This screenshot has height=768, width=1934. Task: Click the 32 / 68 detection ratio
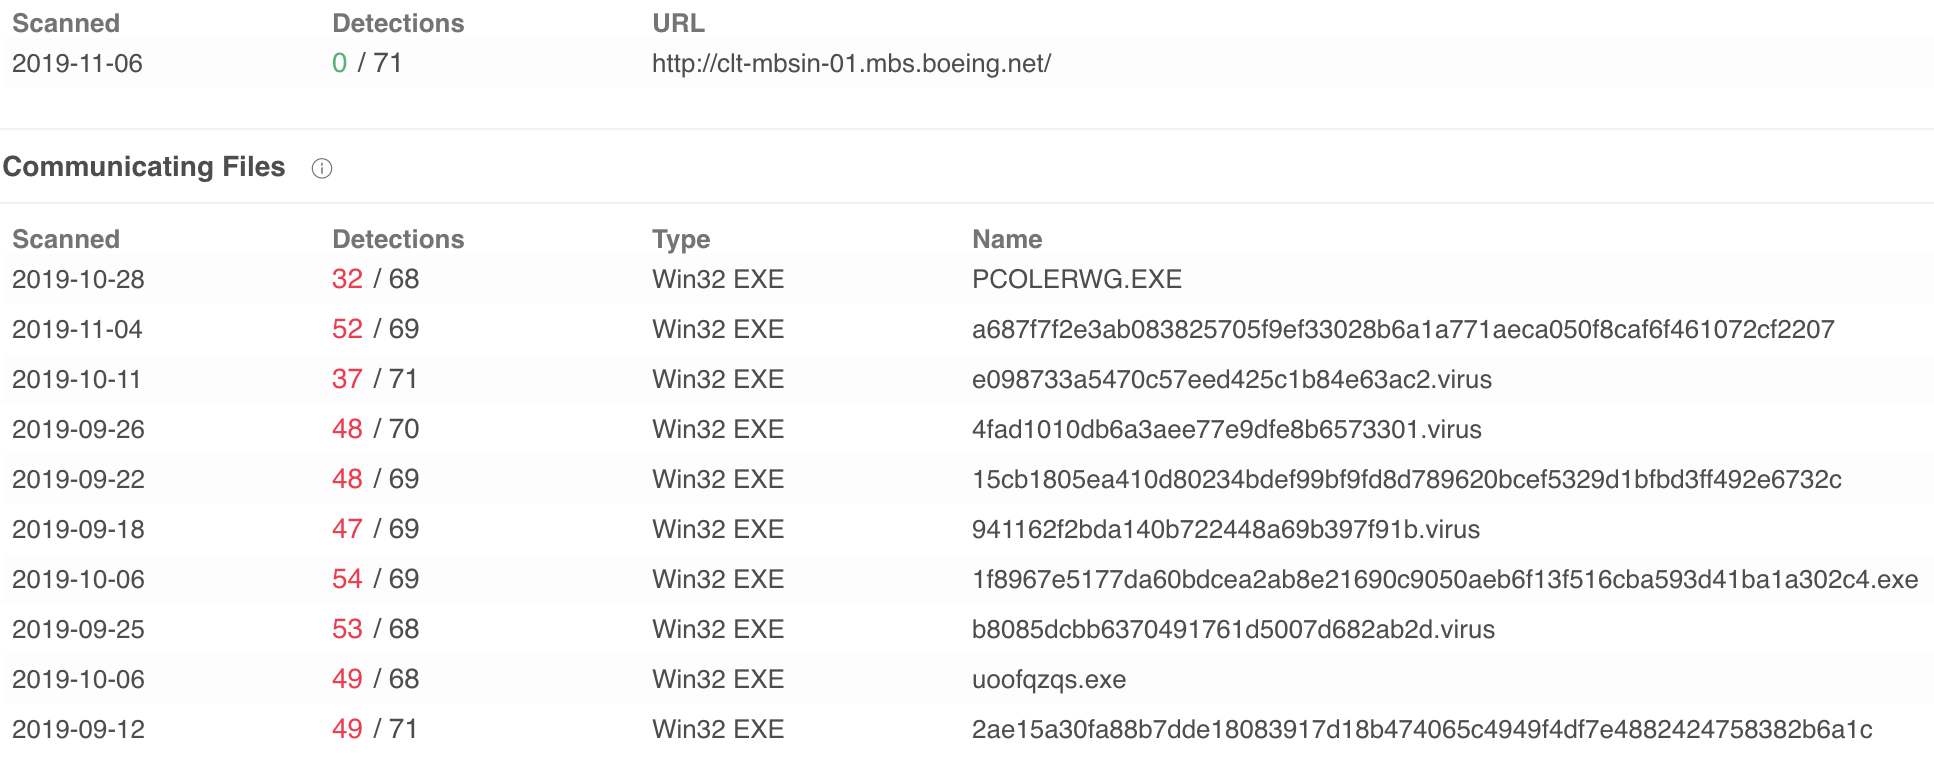[375, 279]
